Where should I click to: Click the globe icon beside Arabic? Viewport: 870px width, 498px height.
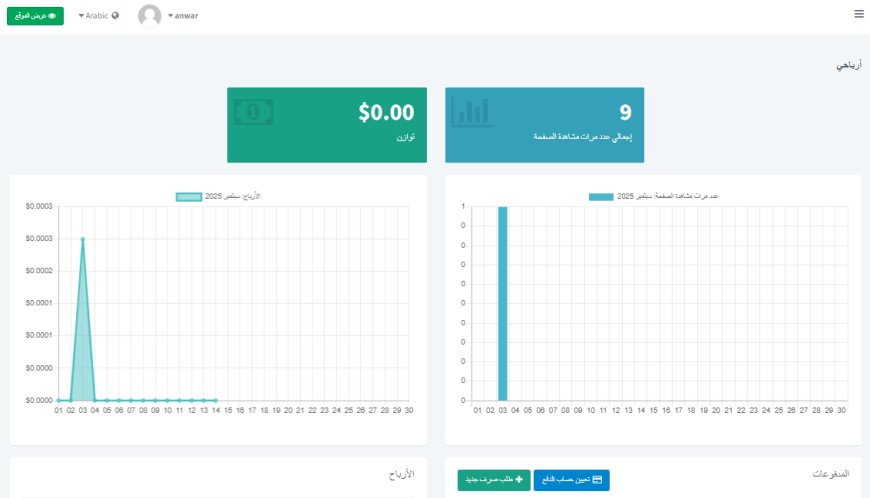[115, 16]
